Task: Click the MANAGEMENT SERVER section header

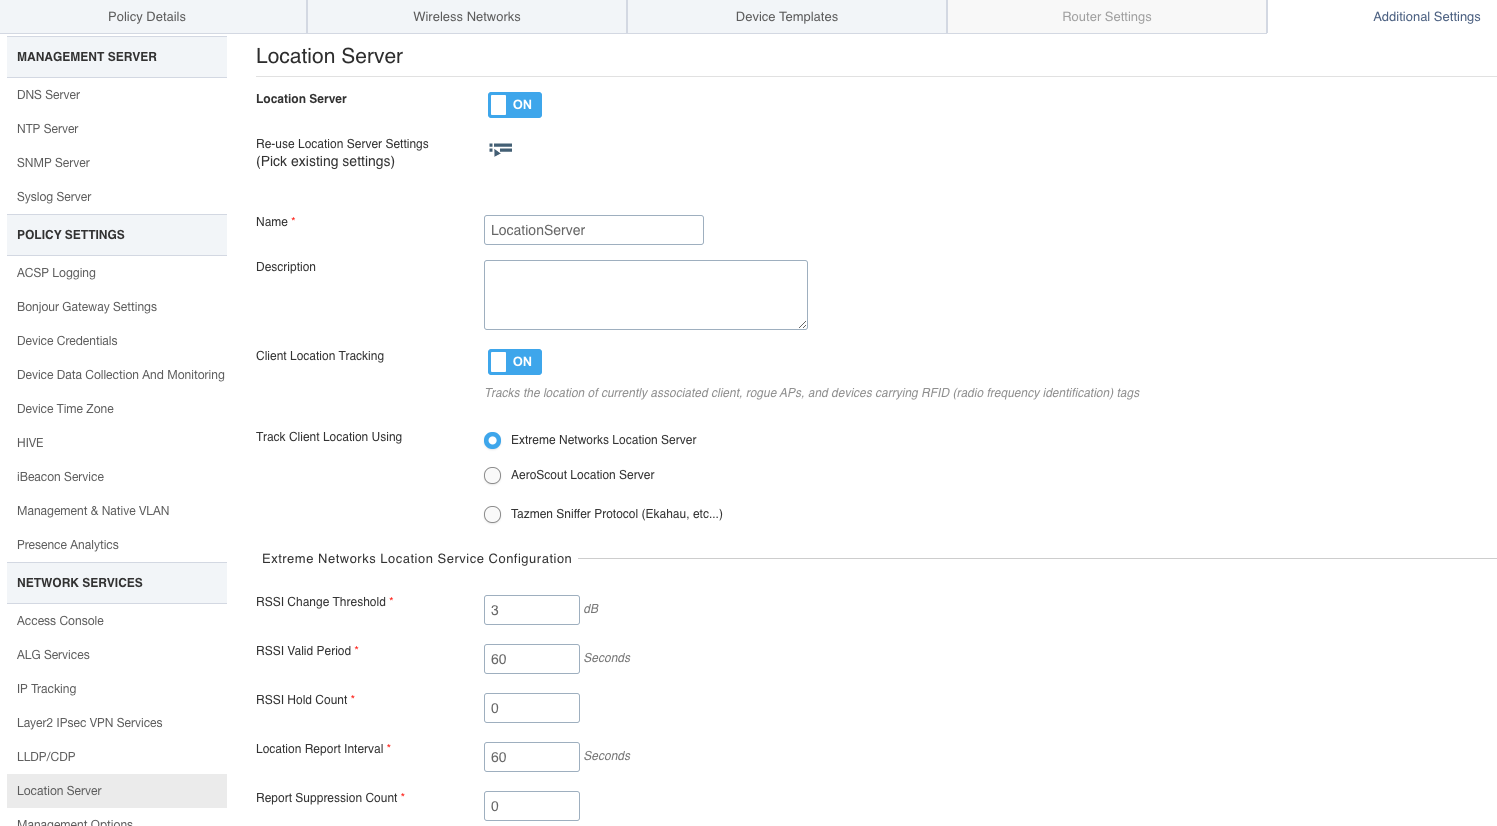Action: pyautogui.click(x=117, y=57)
